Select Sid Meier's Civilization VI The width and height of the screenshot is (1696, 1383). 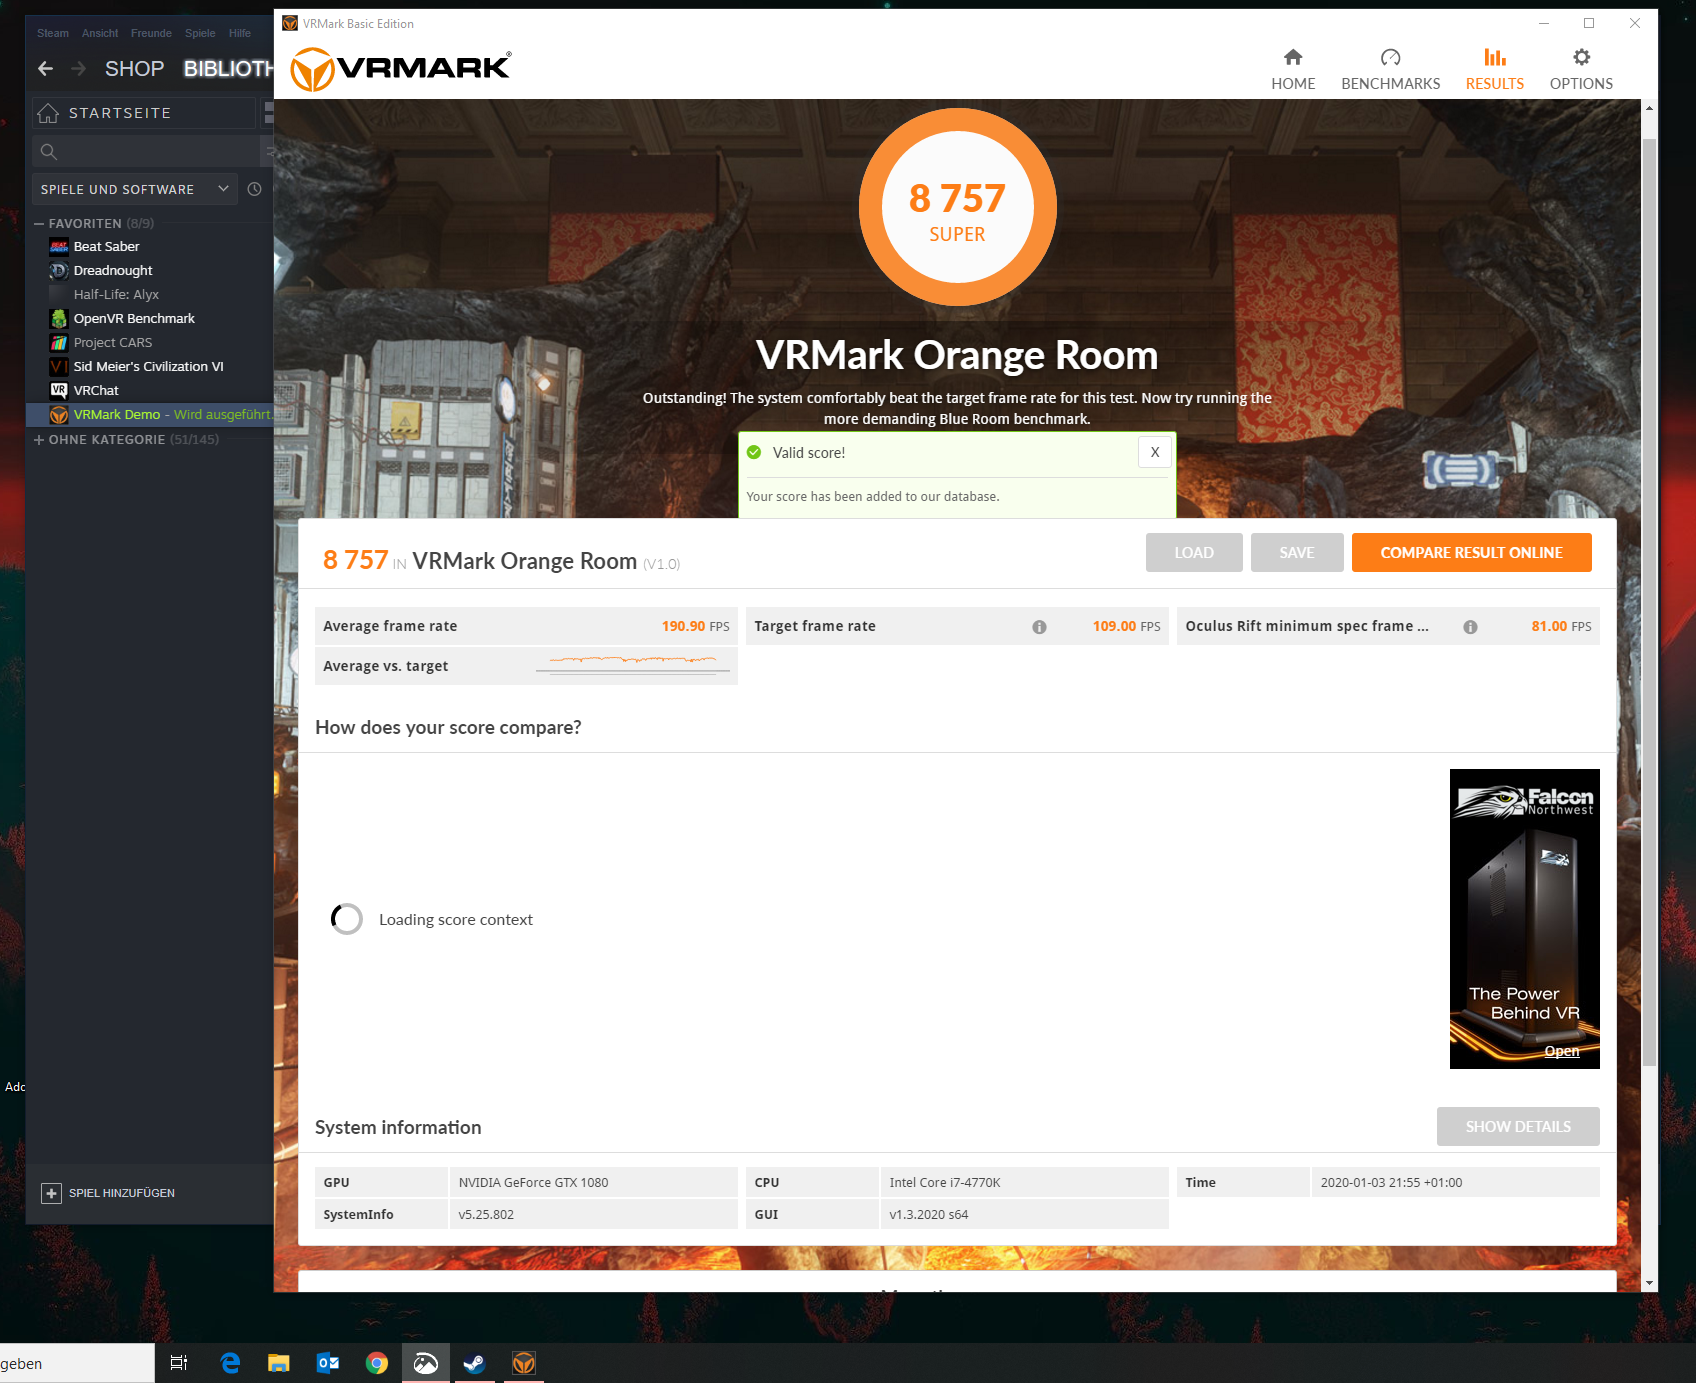148,366
